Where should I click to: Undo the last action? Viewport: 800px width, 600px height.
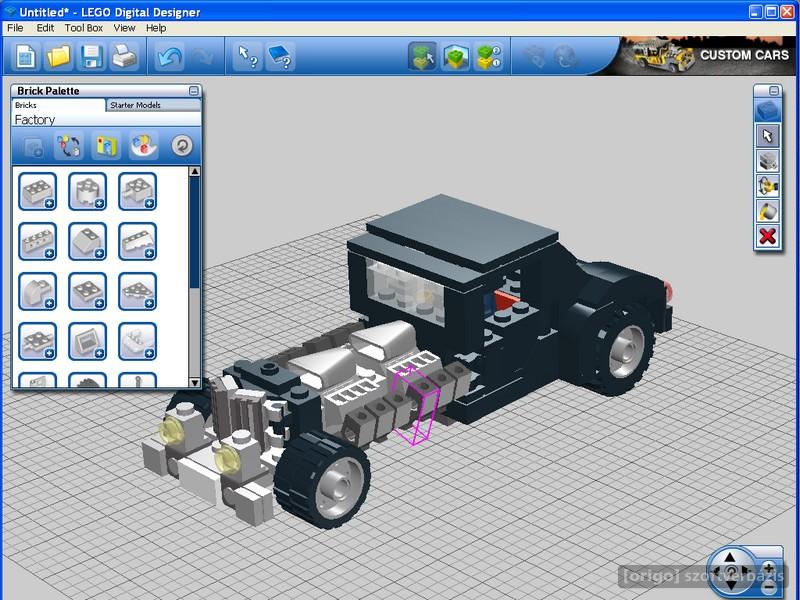coord(170,56)
